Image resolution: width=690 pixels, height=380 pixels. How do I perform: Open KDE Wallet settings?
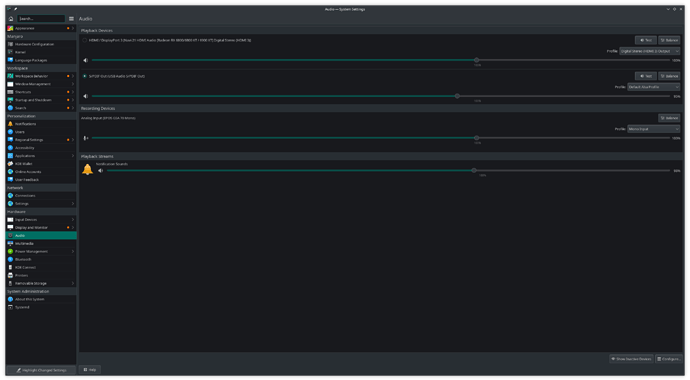point(41,164)
